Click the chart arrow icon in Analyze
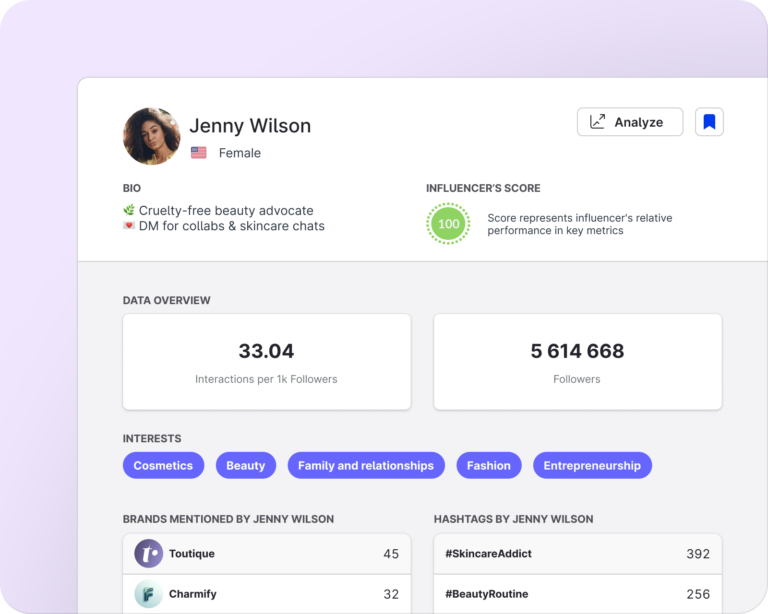This screenshot has width=768, height=614. [597, 122]
